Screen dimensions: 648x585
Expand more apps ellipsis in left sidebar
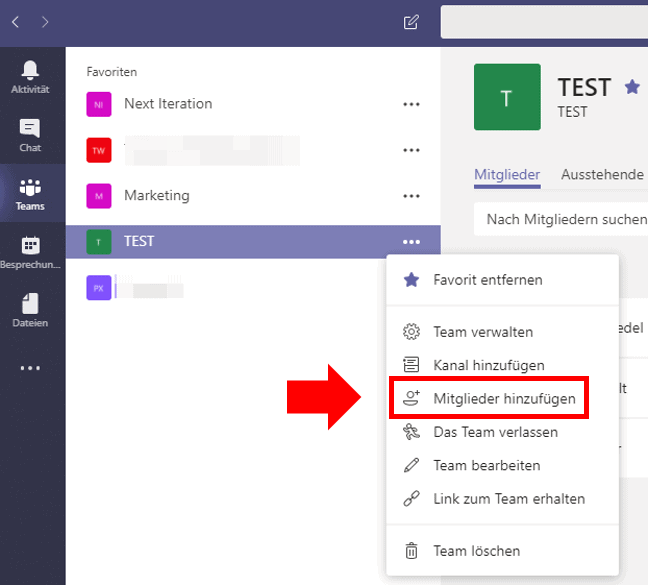tap(30, 368)
